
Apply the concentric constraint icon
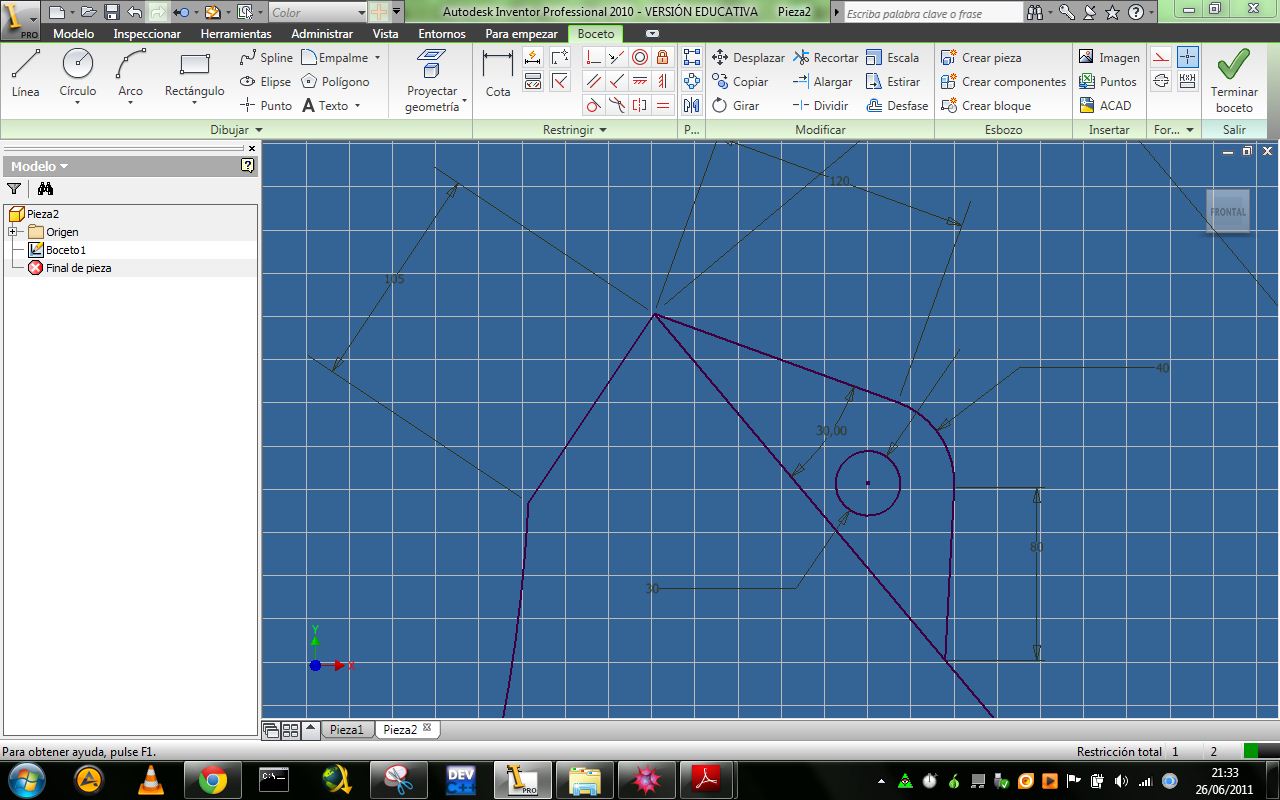[x=639, y=57]
